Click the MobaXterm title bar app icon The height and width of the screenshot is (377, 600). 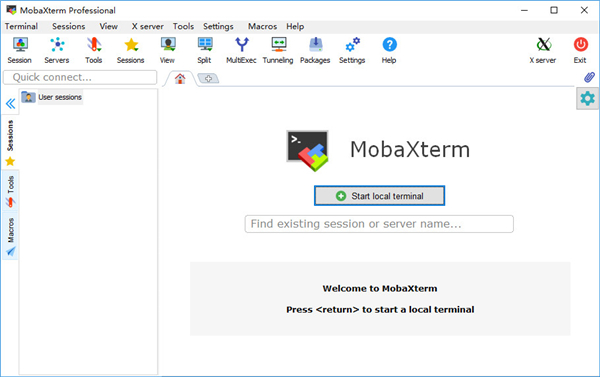pyautogui.click(x=11, y=10)
